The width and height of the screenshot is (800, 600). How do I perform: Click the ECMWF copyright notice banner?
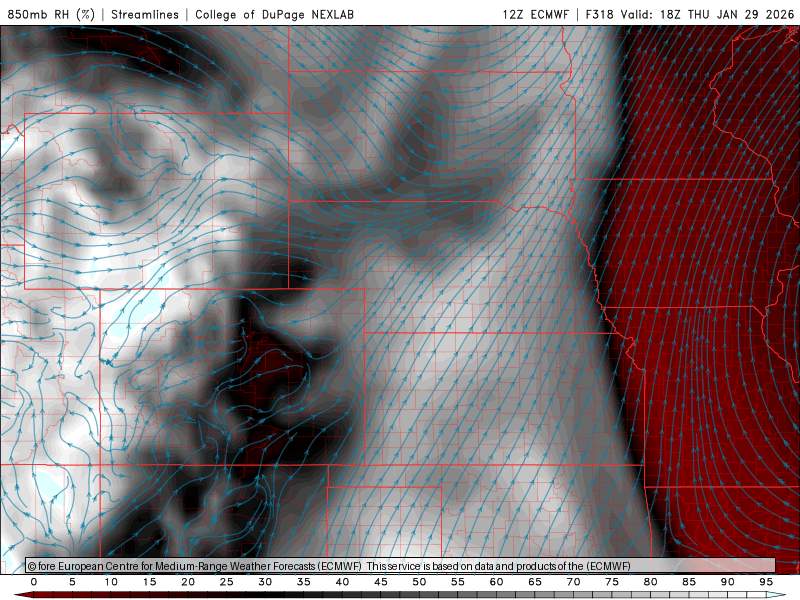(x=401, y=566)
